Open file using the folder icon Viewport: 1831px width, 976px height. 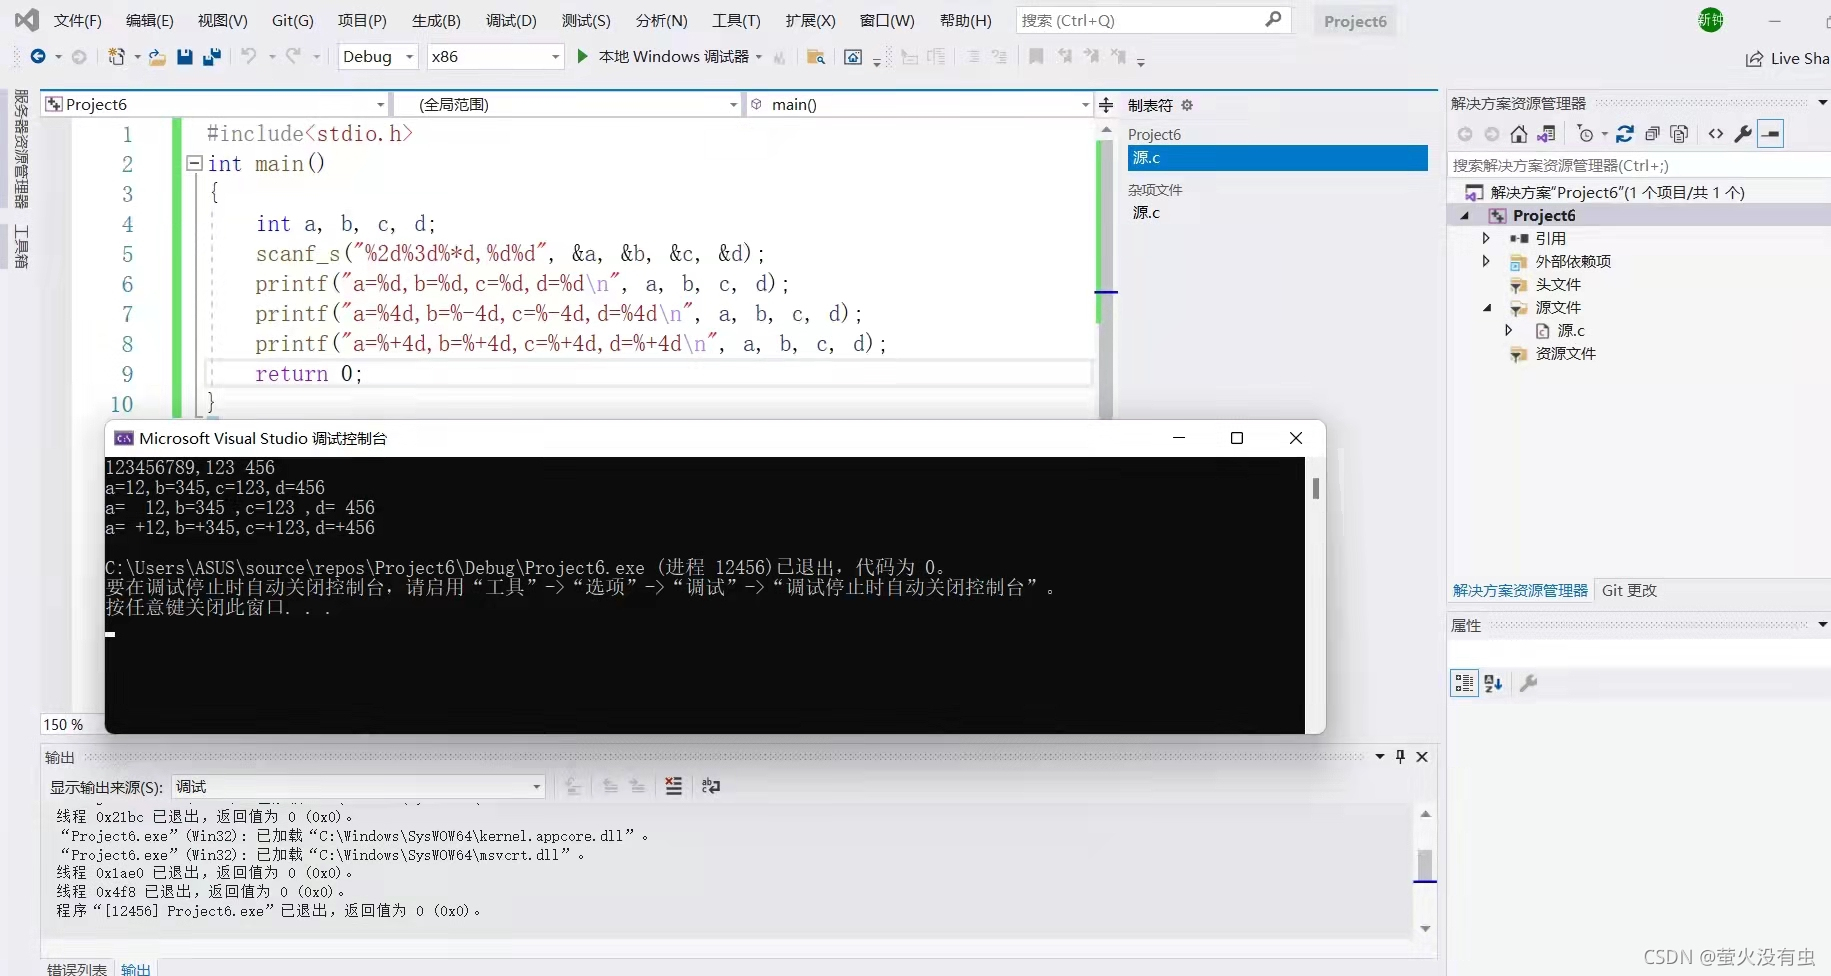(157, 57)
